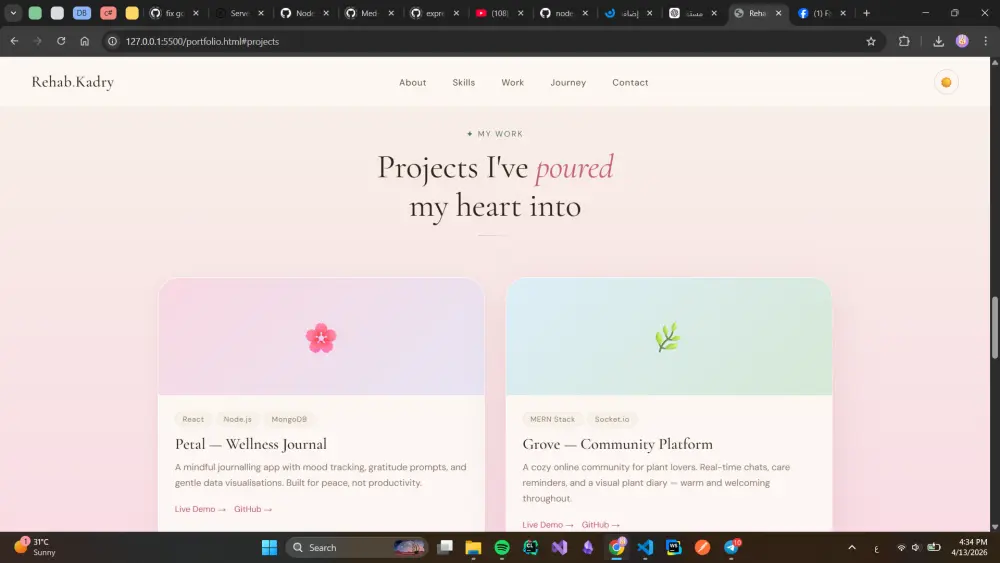The image size is (1000, 563).
Task: Open the Wi-Fi network tray icon
Action: (901, 548)
